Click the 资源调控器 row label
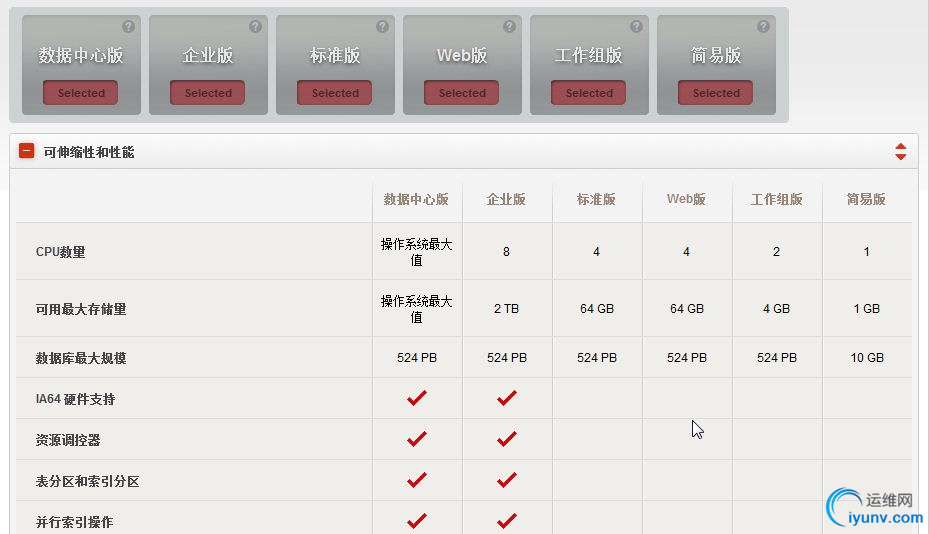The image size is (929, 534). click(68, 440)
